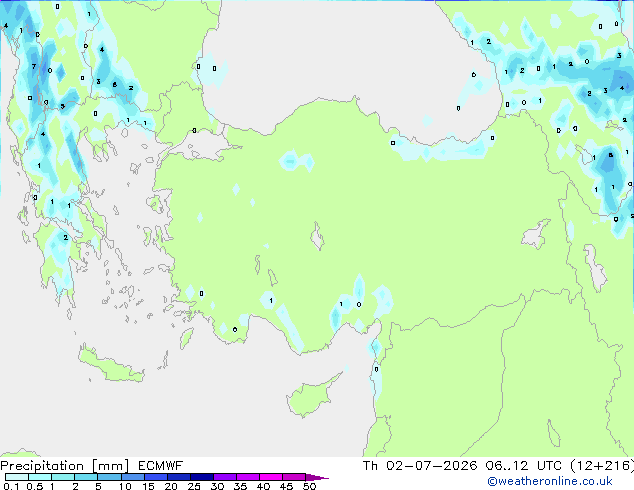Viewport: 634px width, 490px height.
Task: Click the 40–45 mm magenta legend swatch
Action: click(x=271, y=477)
